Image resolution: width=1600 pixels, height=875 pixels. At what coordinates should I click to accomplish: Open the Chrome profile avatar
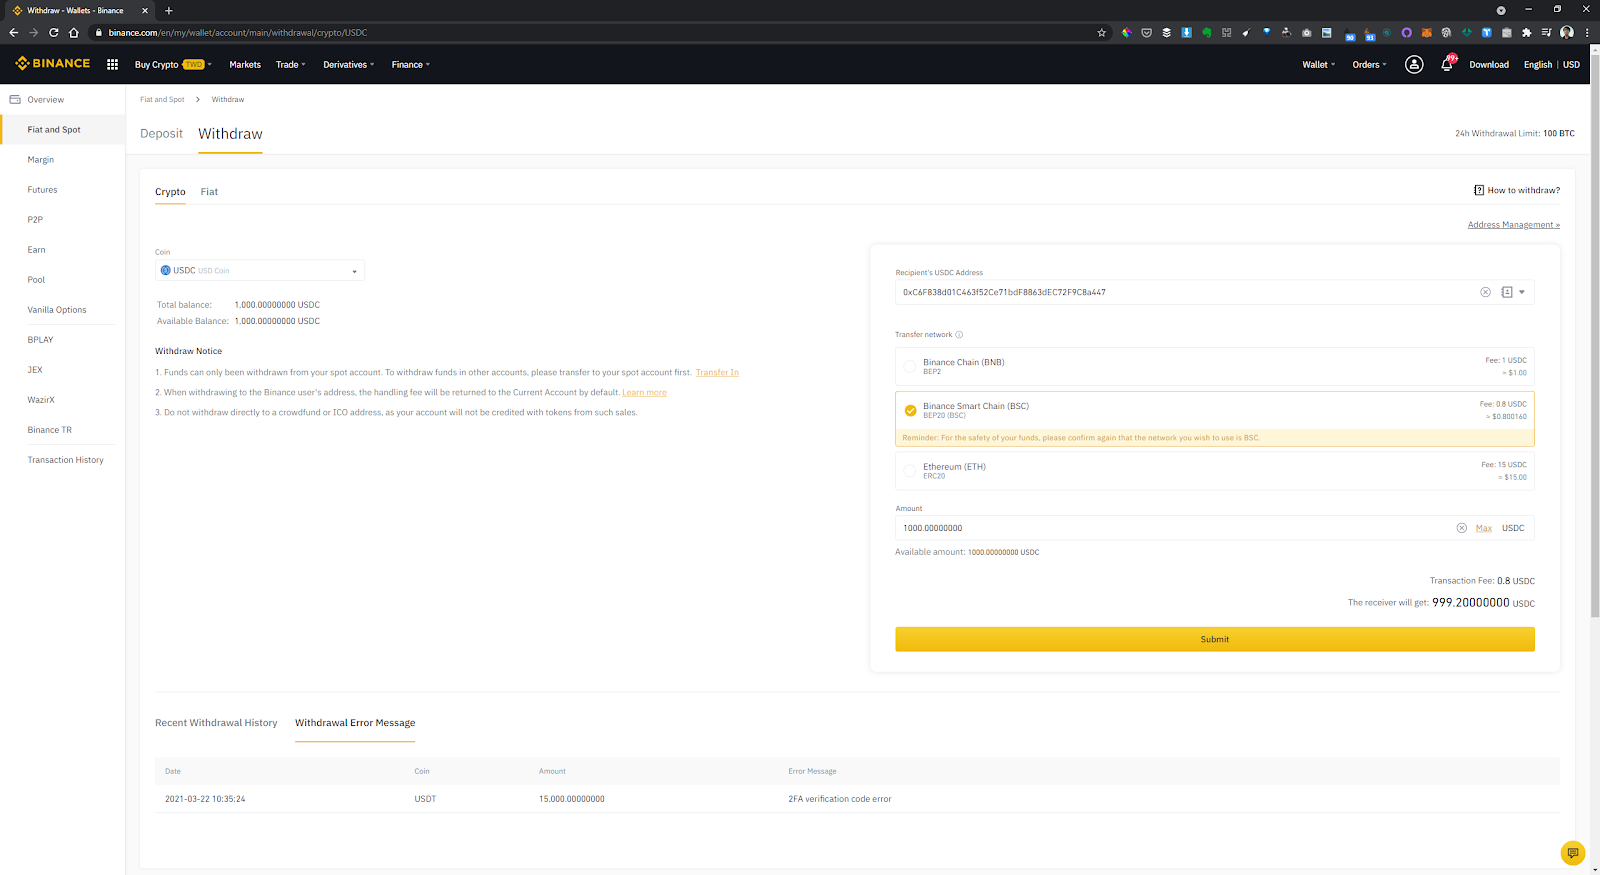coord(1567,32)
